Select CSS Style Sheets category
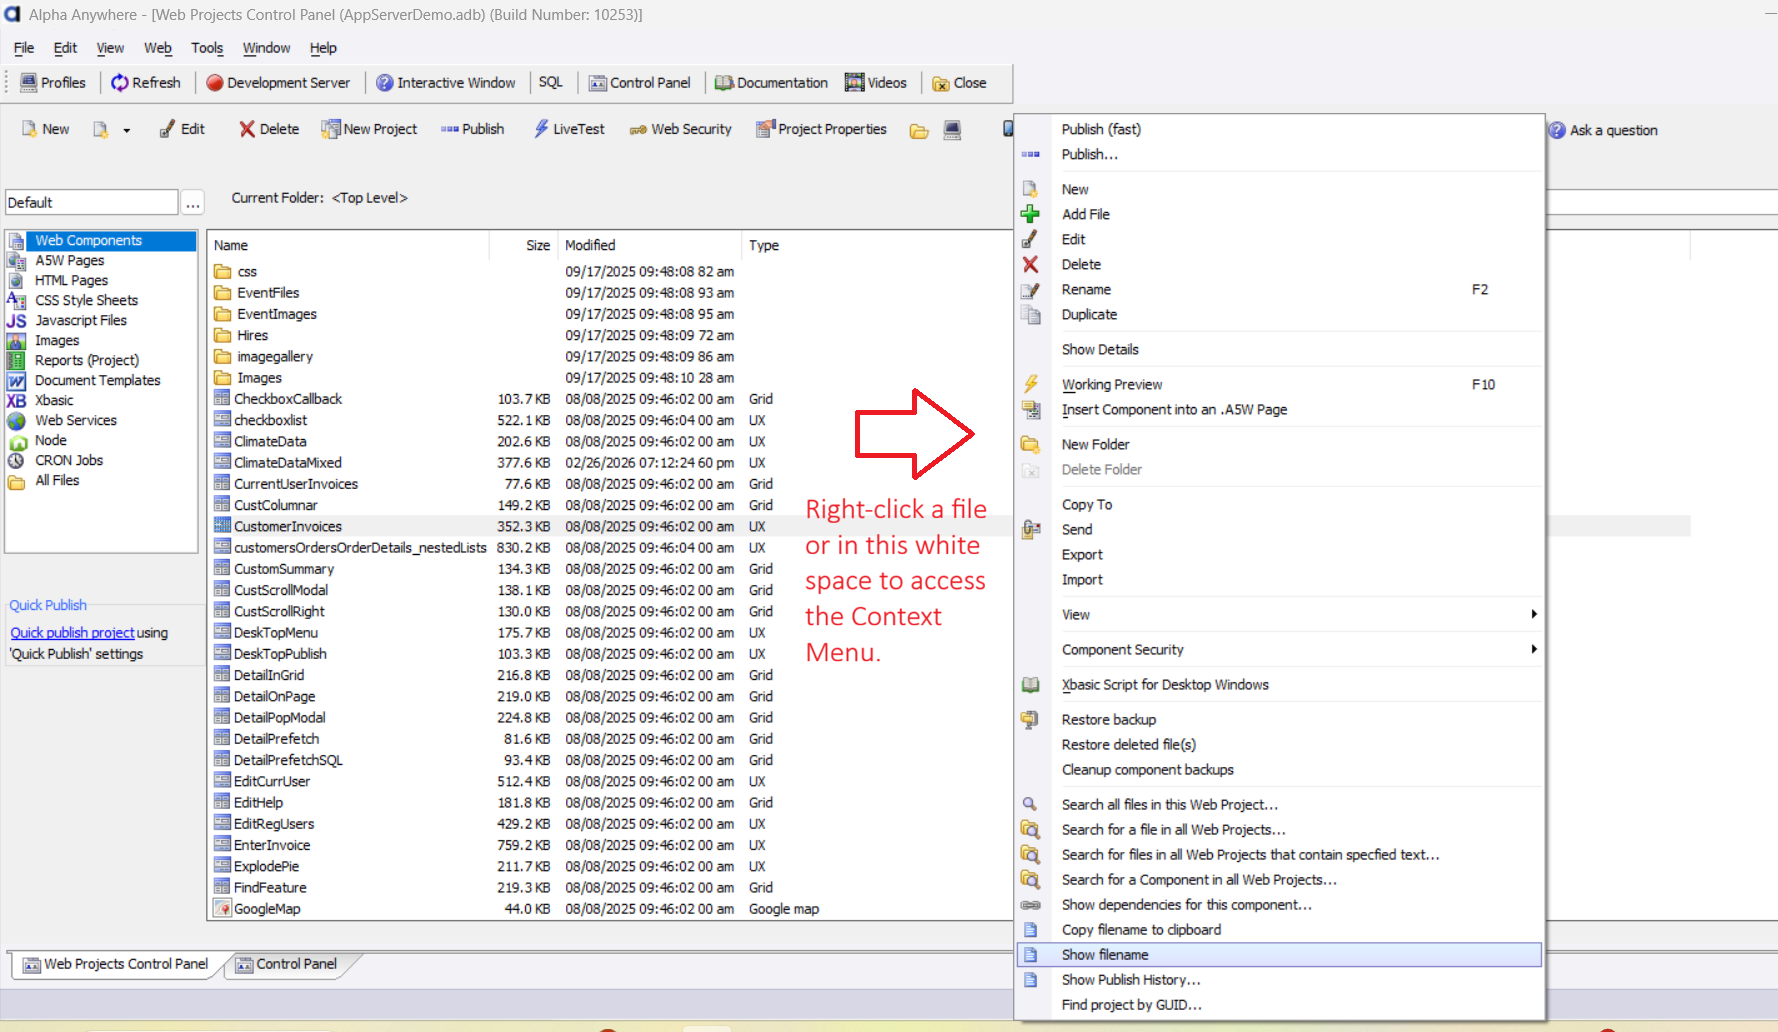This screenshot has height=1032, width=1778. click(86, 301)
